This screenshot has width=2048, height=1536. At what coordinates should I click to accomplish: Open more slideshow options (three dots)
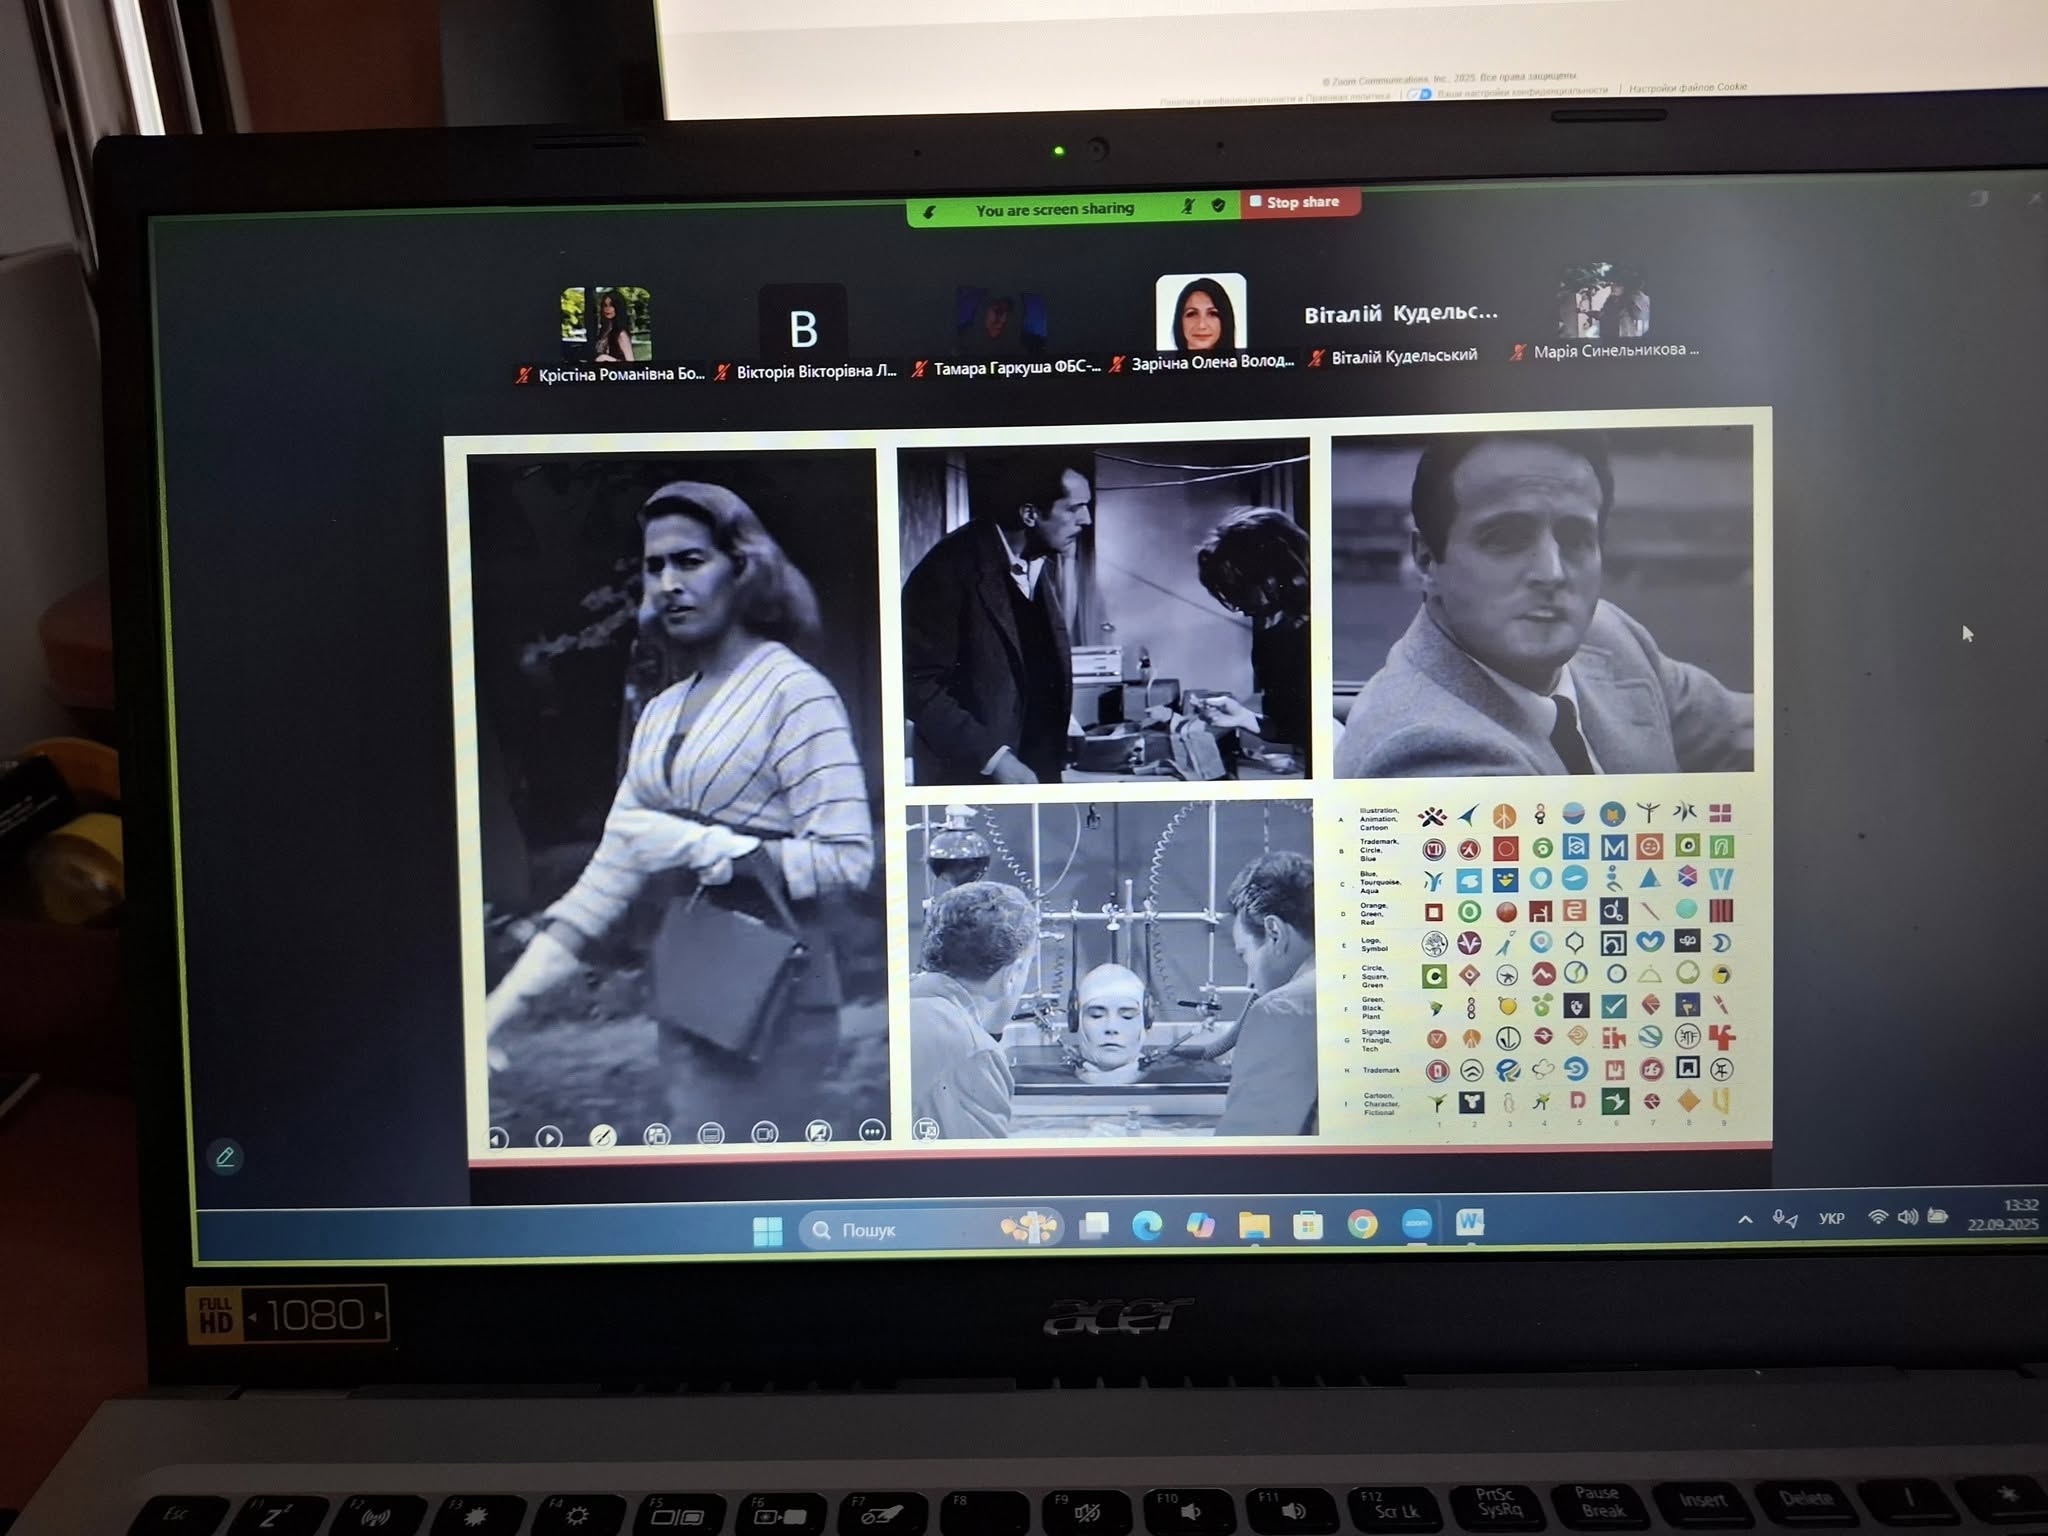coord(872,1131)
